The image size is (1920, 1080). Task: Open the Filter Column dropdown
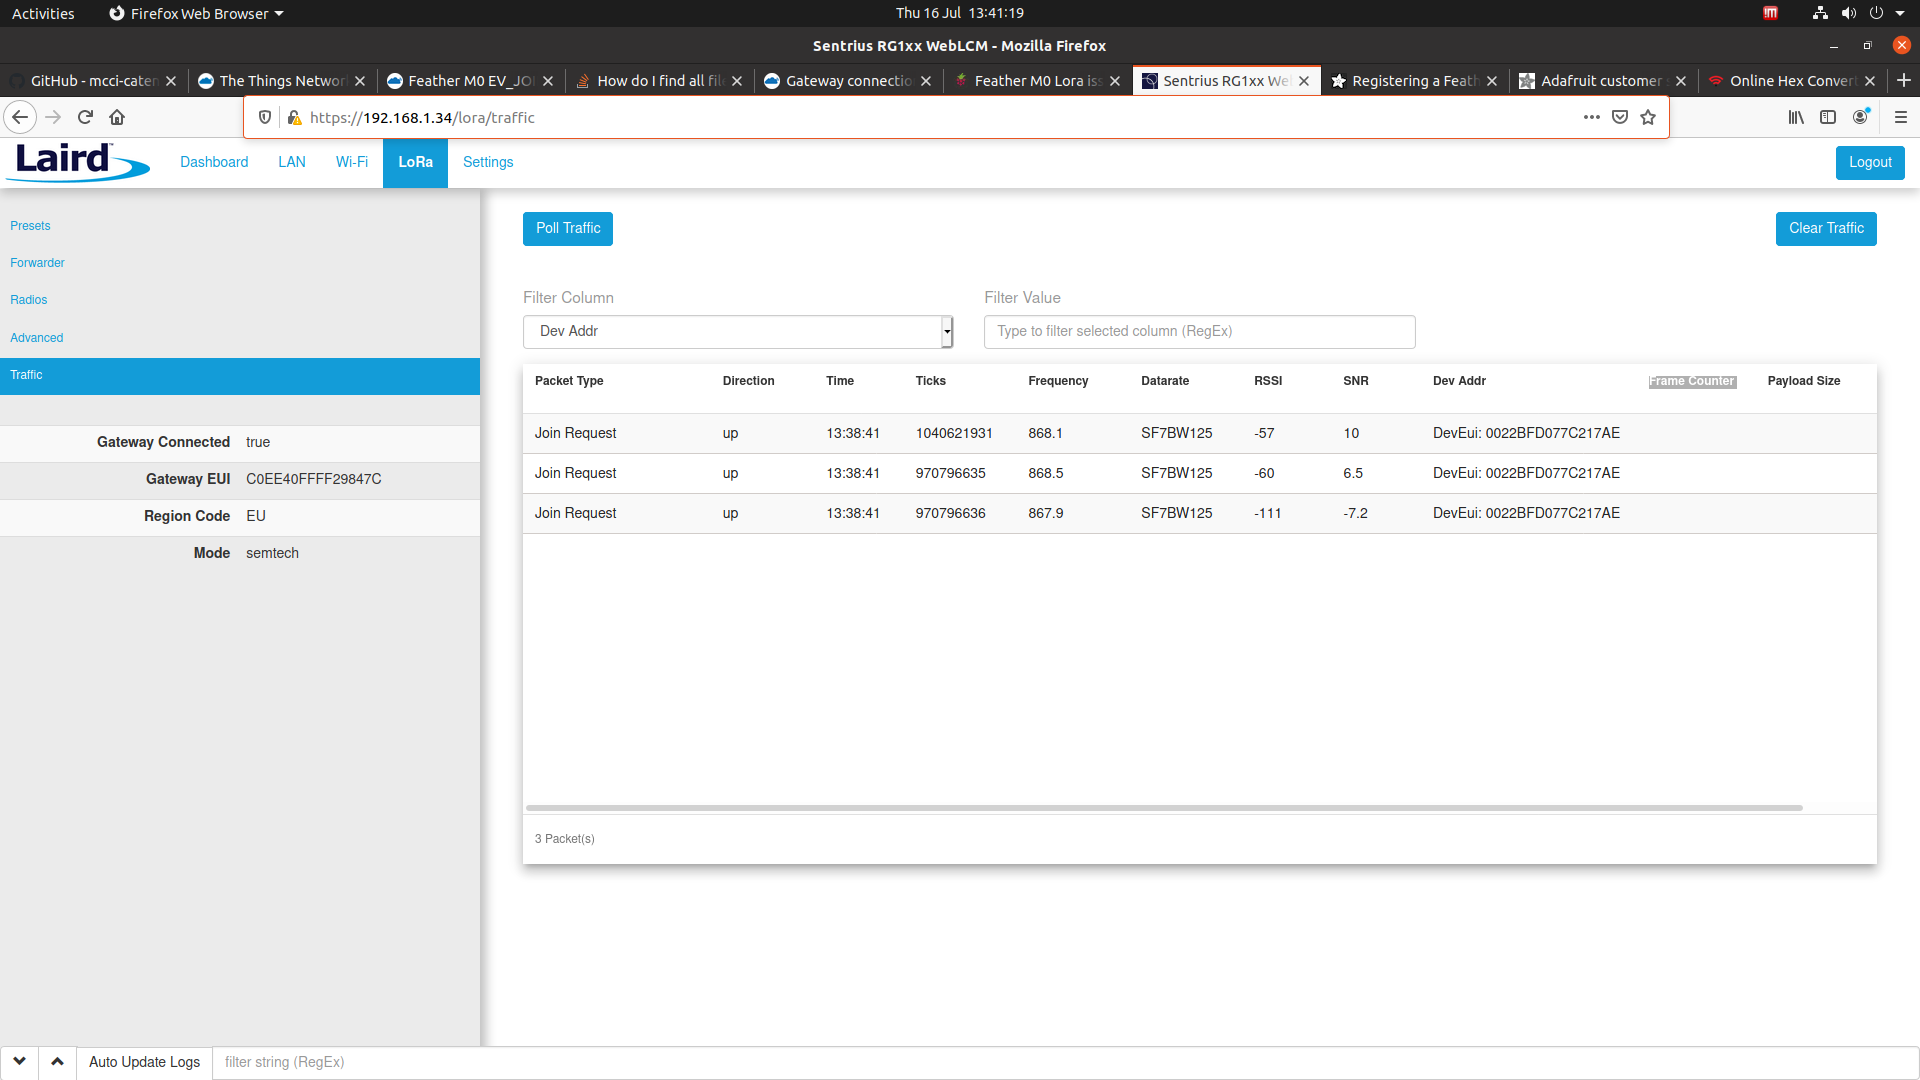tap(738, 331)
